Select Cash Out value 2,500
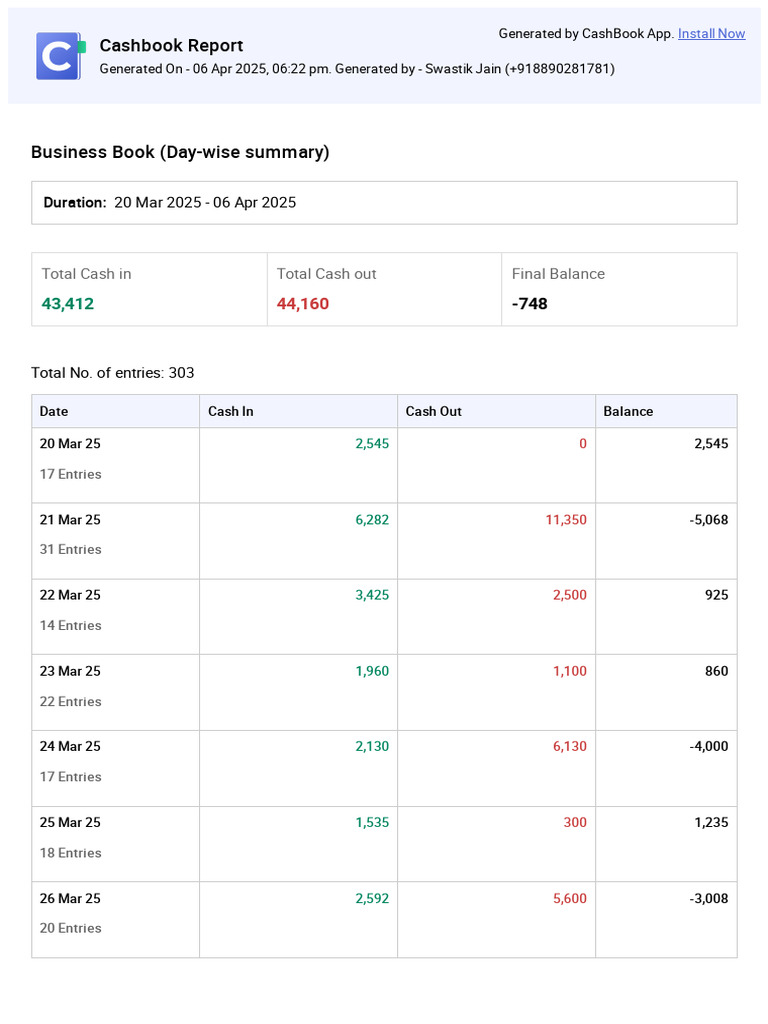 click(x=570, y=595)
